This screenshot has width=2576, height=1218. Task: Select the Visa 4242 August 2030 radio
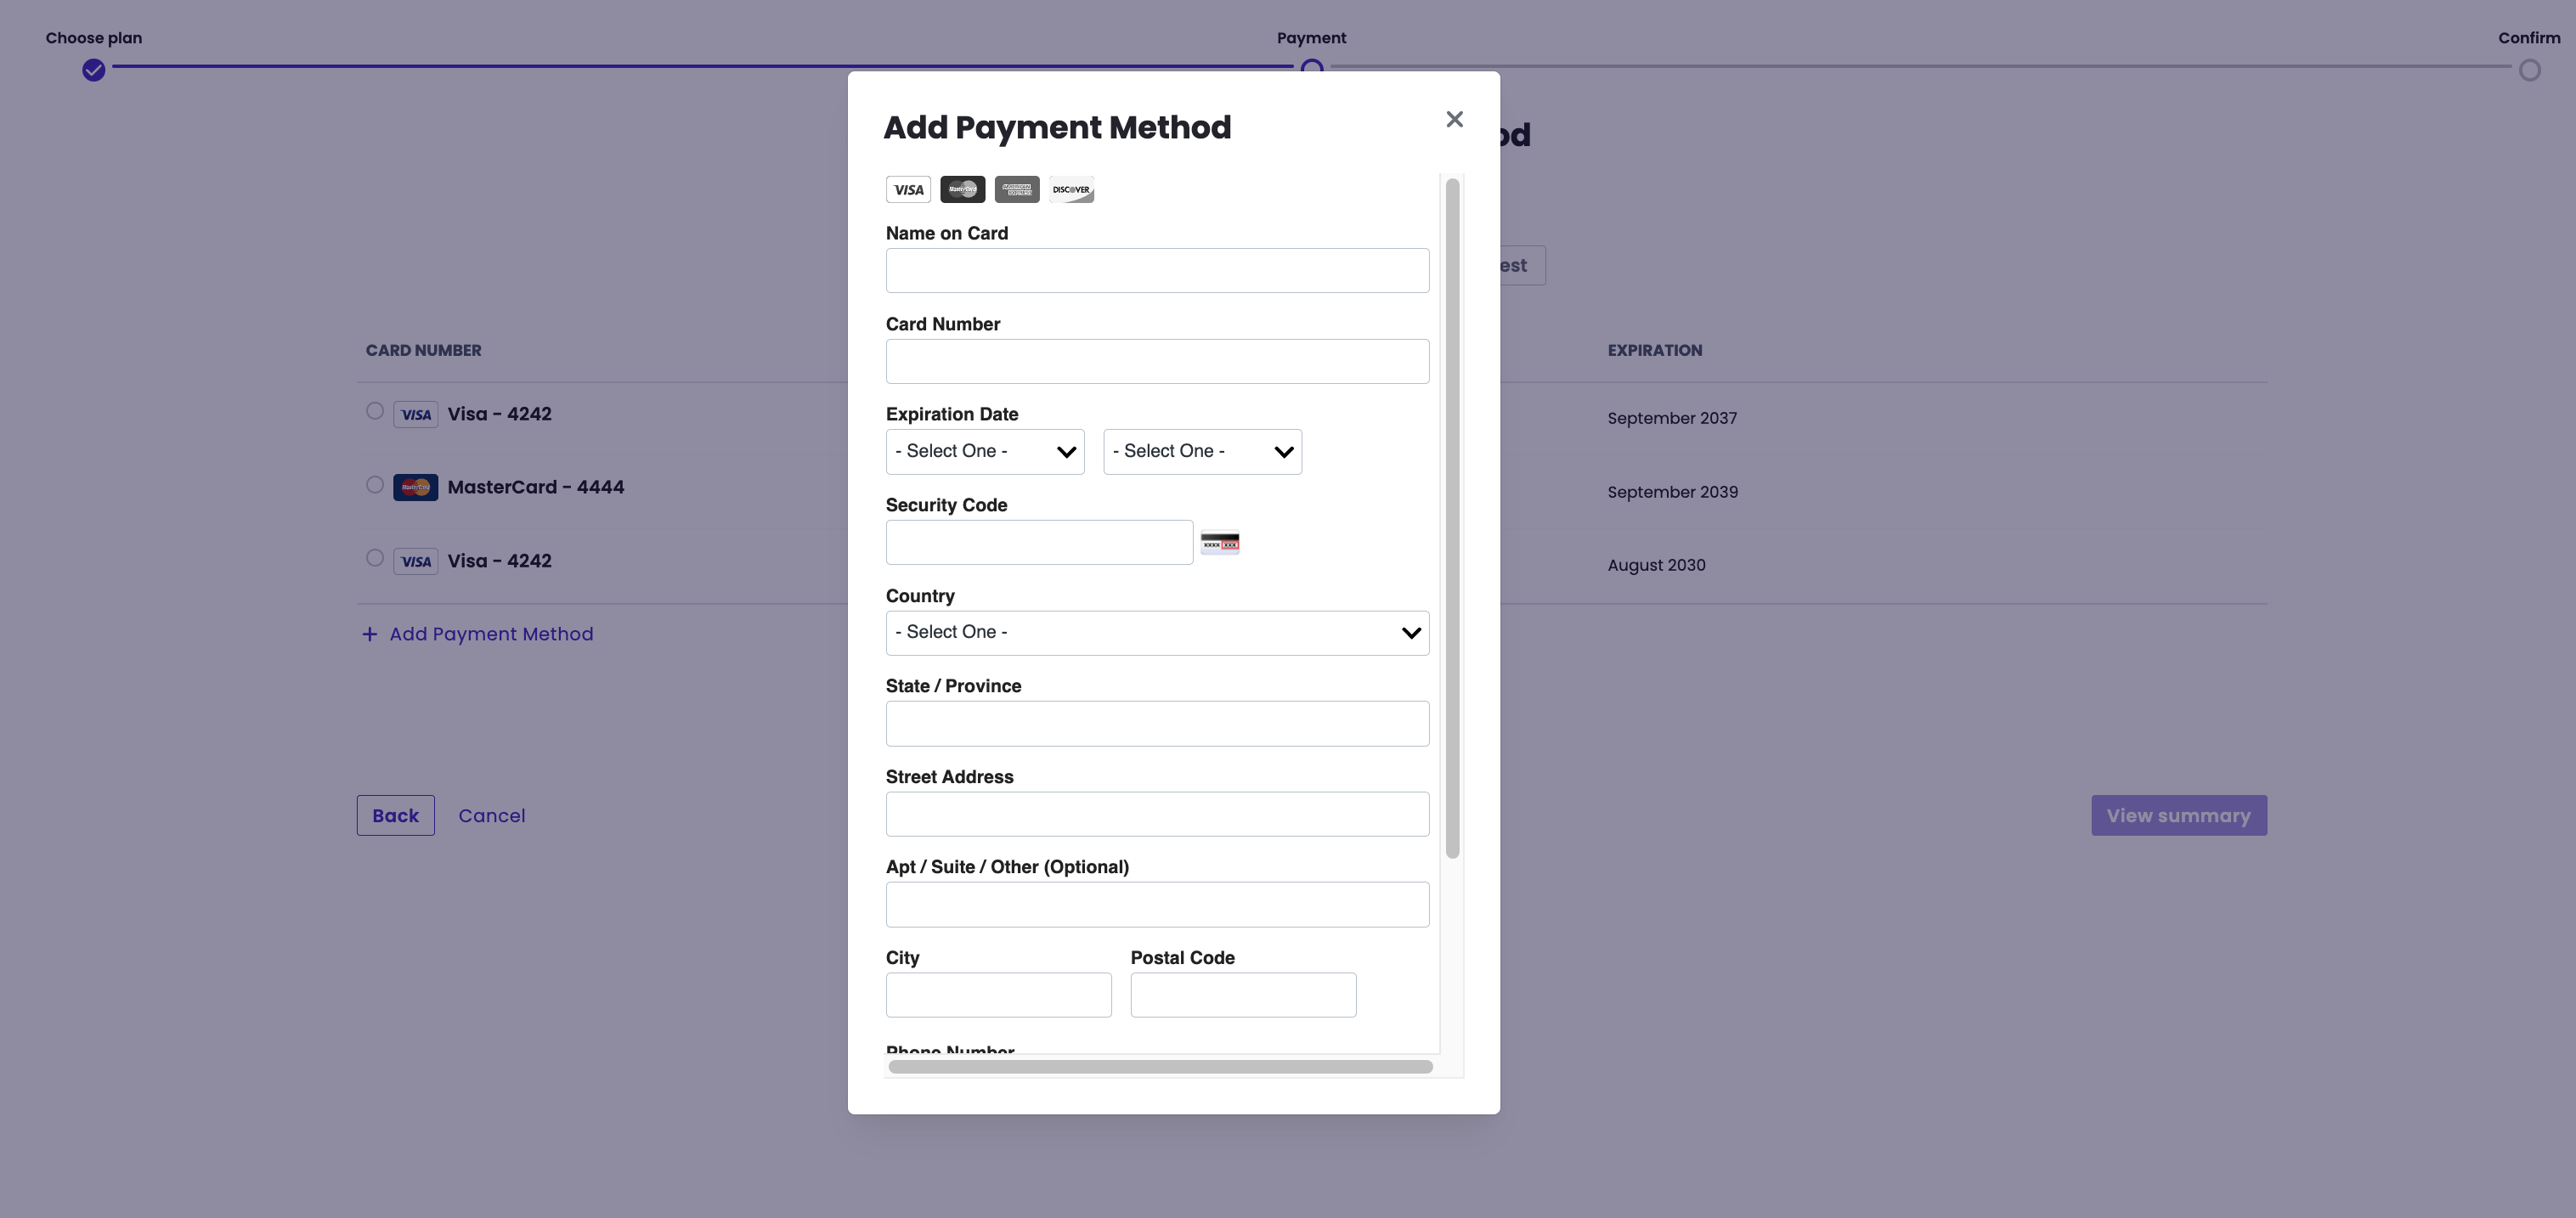[x=375, y=558]
